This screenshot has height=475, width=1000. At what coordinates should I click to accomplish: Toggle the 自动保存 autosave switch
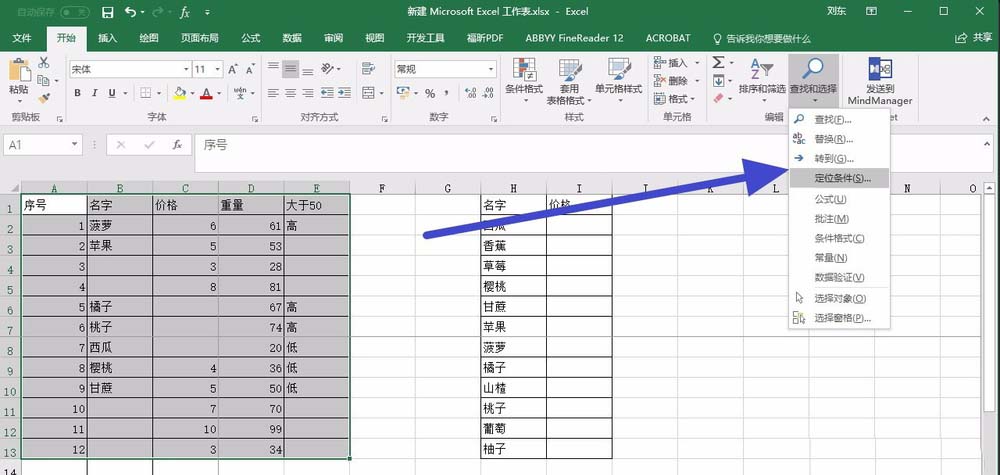[75, 12]
